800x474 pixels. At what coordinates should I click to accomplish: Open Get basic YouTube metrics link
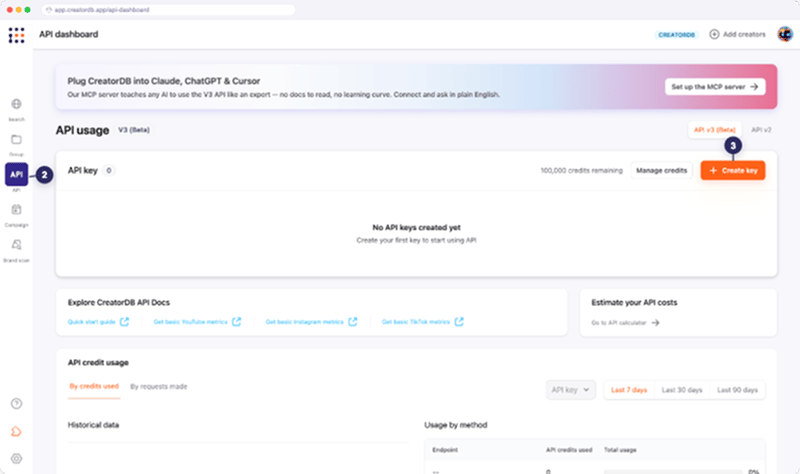click(190, 322)
